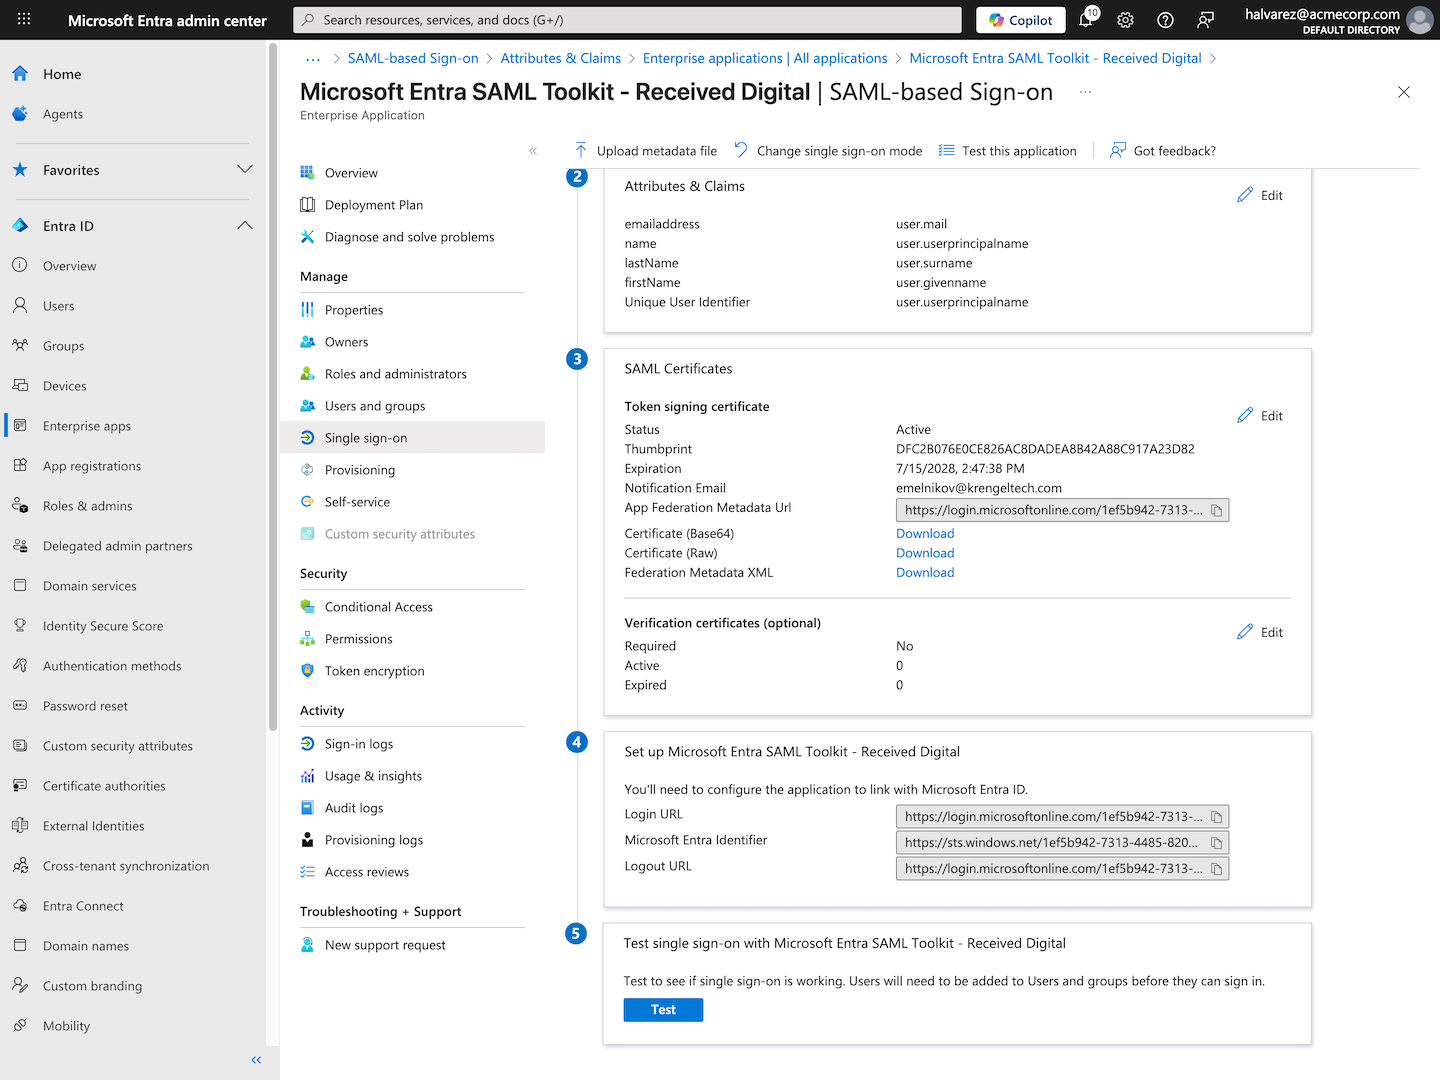Click Got feedback?
The width and height of the screenshot is (1440, 1080).
(x=1163, y=151)
